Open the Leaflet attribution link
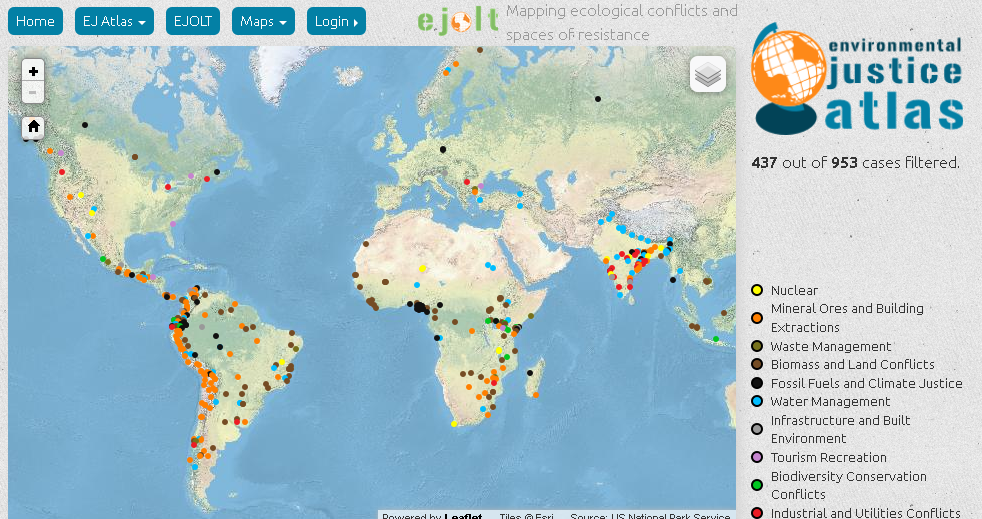This screenshot has height=519, width=982. [463, 516]
